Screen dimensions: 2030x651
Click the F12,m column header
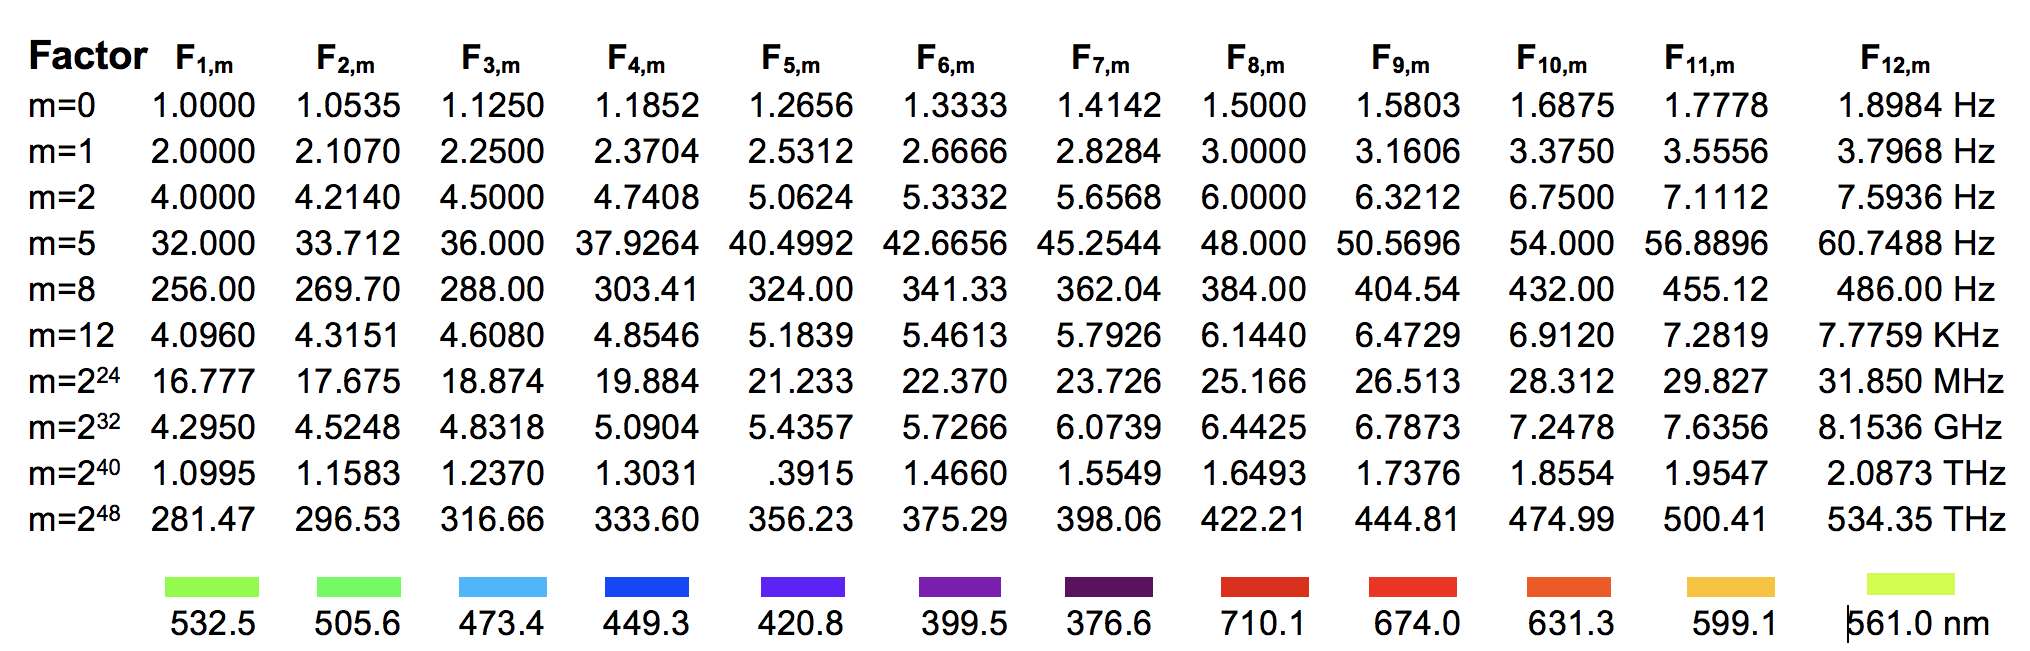(x=1896, y=59)
